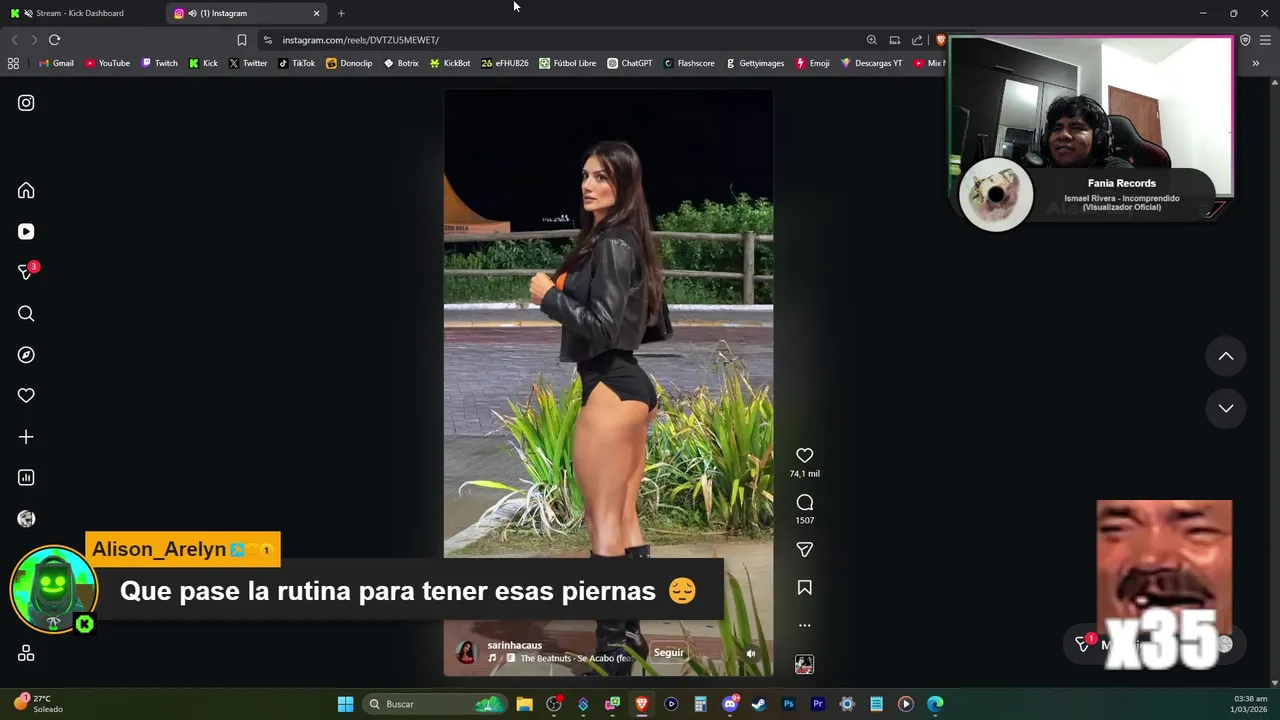Screen dimensions: 1280x720
Task: Open the zoom magnifier in the address bar
Action: point(872,40)
